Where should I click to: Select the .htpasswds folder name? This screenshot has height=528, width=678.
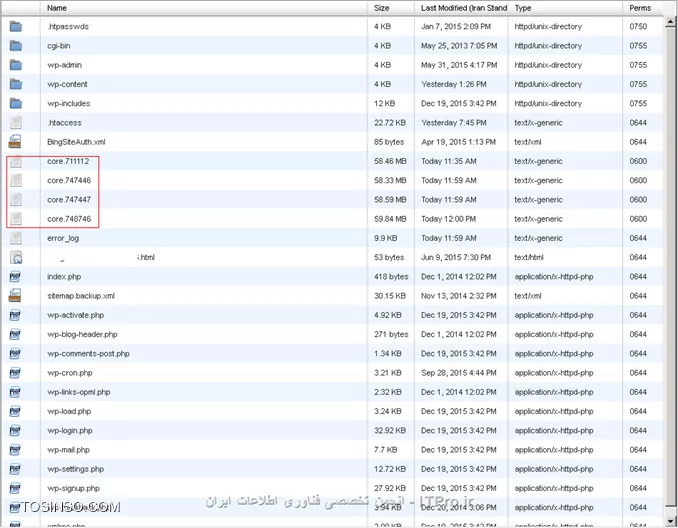[x=68, y=26]
